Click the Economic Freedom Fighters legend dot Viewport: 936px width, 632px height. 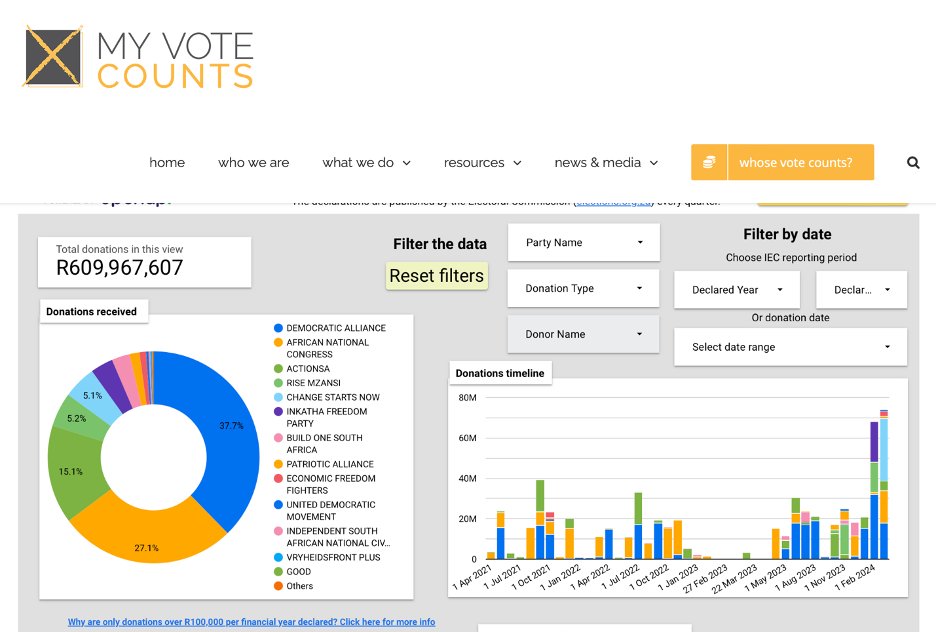pyautogui.click(x=278, y=478)
